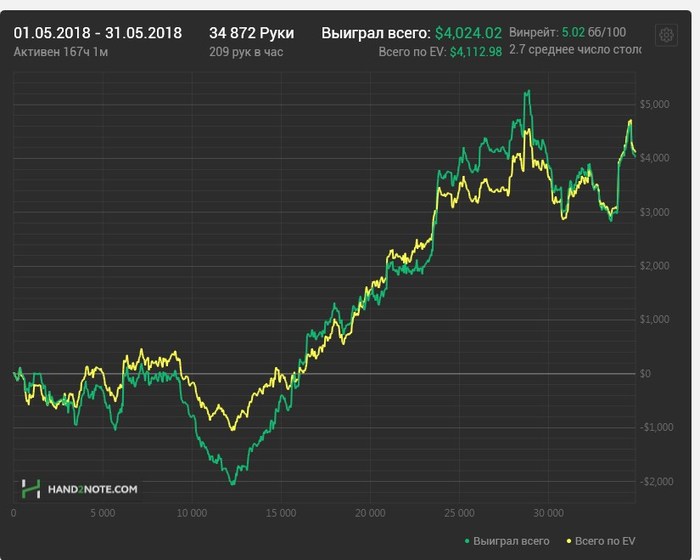The width and height of the screenshot is (700, 560).
Task: Click the '20 000' x-axis label
Action: point(370,513)
